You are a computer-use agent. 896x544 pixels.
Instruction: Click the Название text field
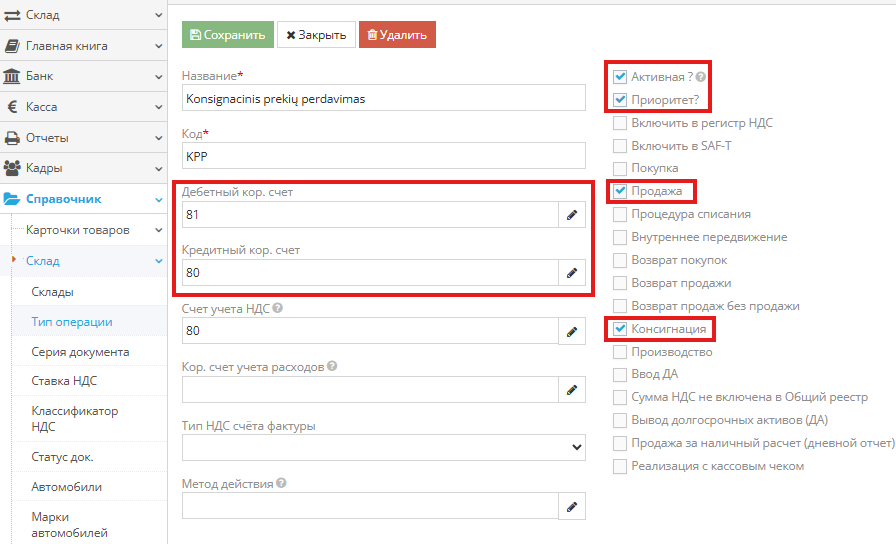pos(384,98)
